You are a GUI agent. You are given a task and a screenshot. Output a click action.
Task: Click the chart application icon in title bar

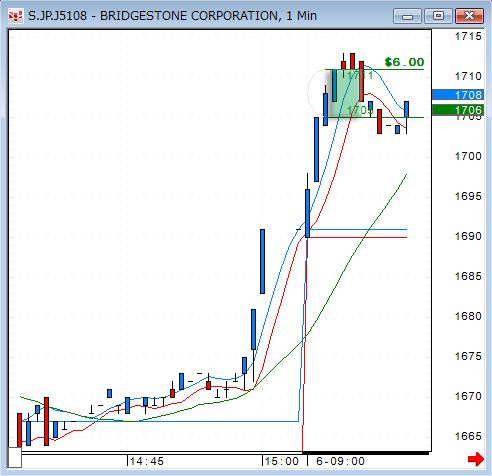[x=15, y=16]
